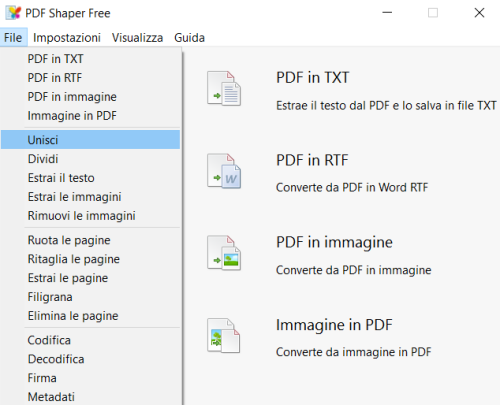Select the highlighted Unisci menu entry
The image size is (500, 405).
point(90,140)
